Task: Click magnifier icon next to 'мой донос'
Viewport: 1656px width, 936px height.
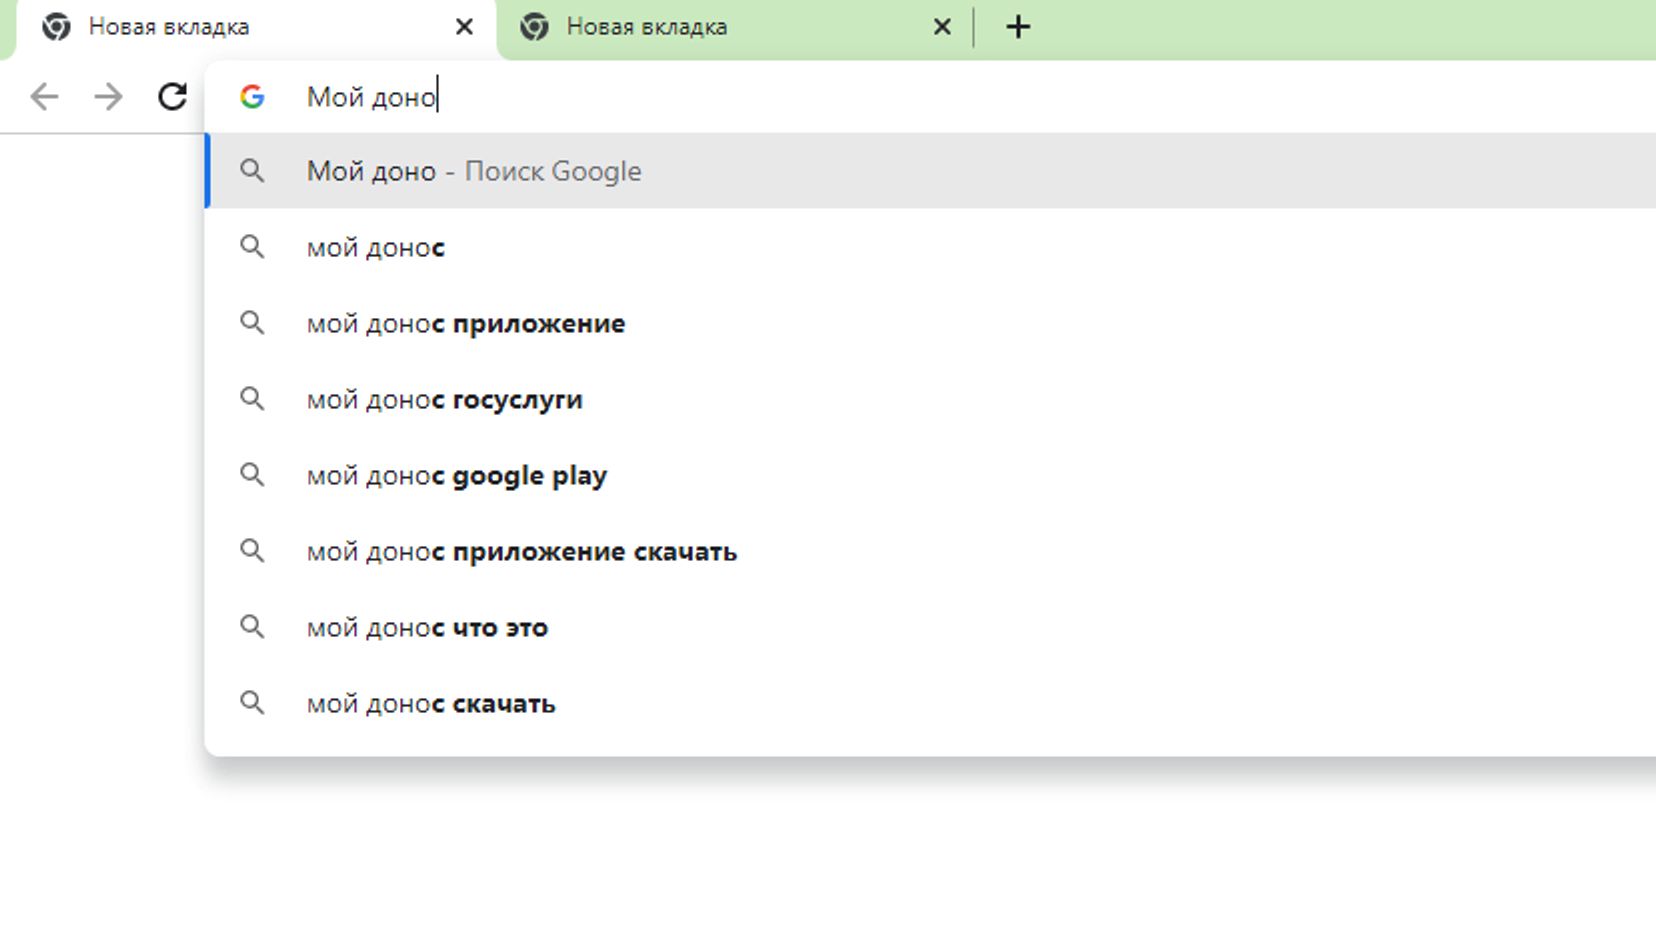Action: click(x=252, y=247)
